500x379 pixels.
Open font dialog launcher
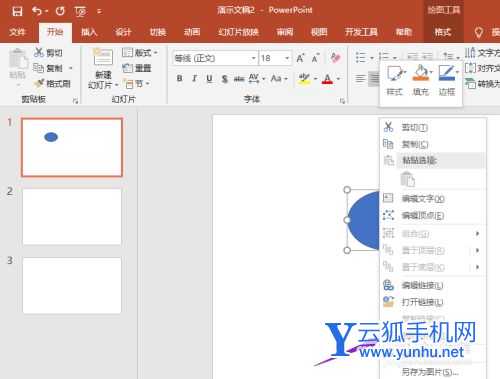click(x=342, y=101)
